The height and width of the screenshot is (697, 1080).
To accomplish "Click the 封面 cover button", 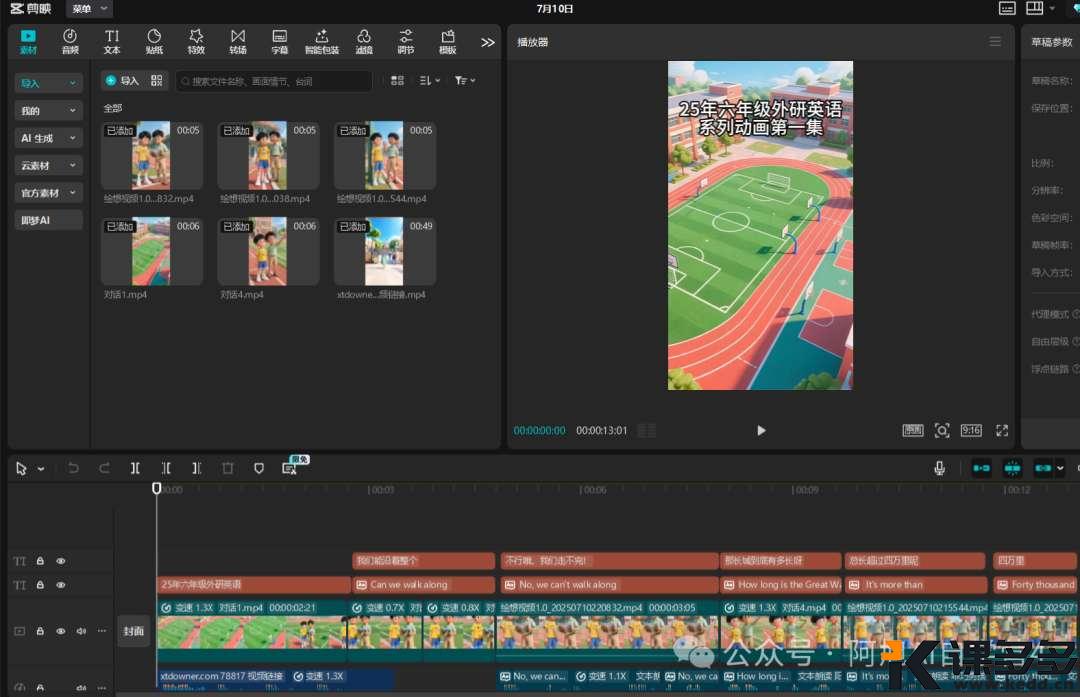I will tap(133, 631).
